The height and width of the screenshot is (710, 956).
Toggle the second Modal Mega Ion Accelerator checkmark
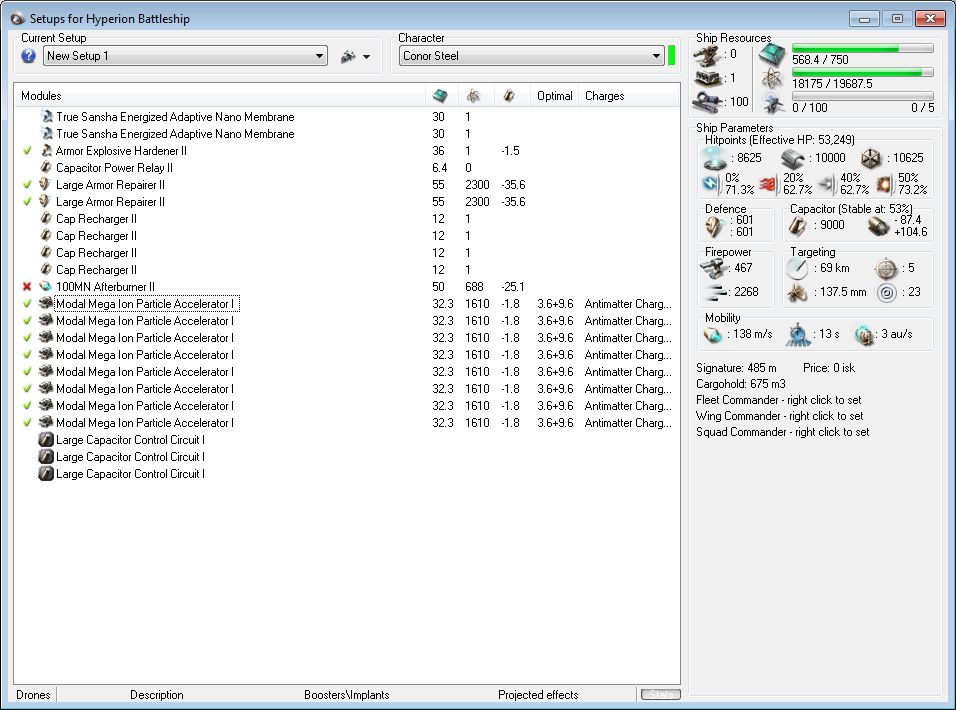27,321
